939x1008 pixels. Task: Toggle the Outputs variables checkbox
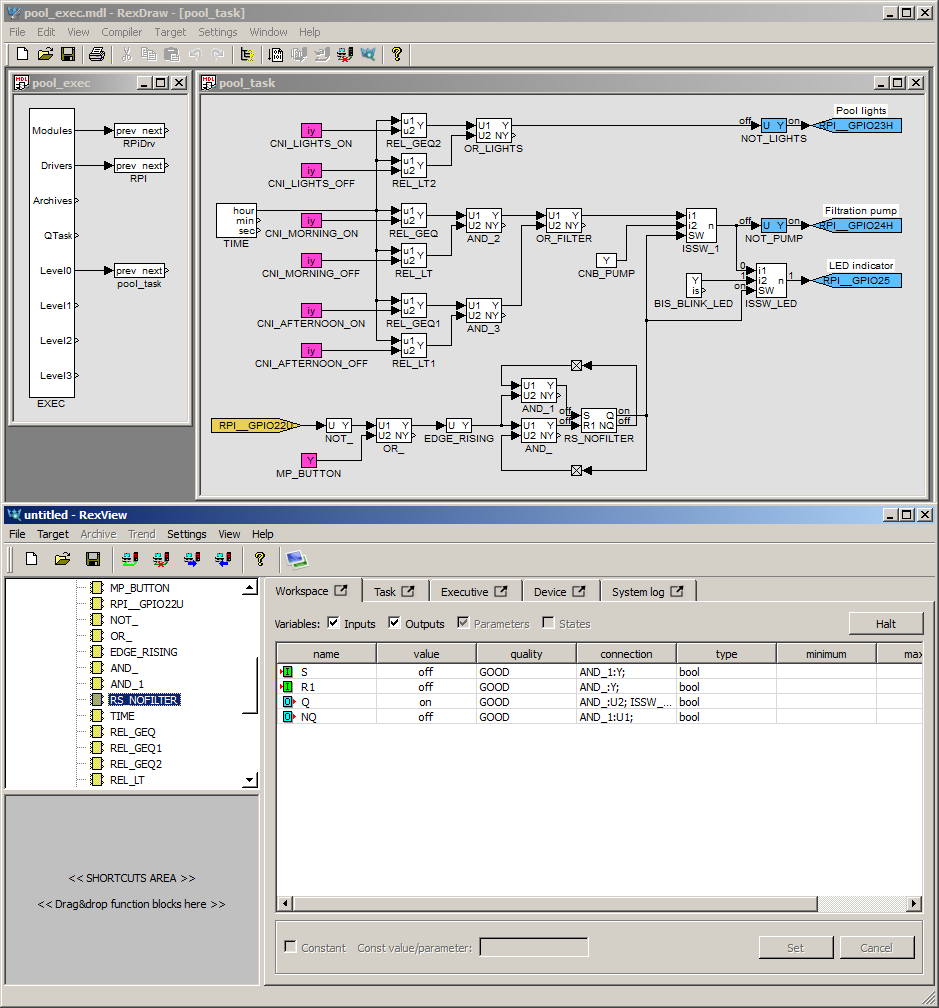394,622
